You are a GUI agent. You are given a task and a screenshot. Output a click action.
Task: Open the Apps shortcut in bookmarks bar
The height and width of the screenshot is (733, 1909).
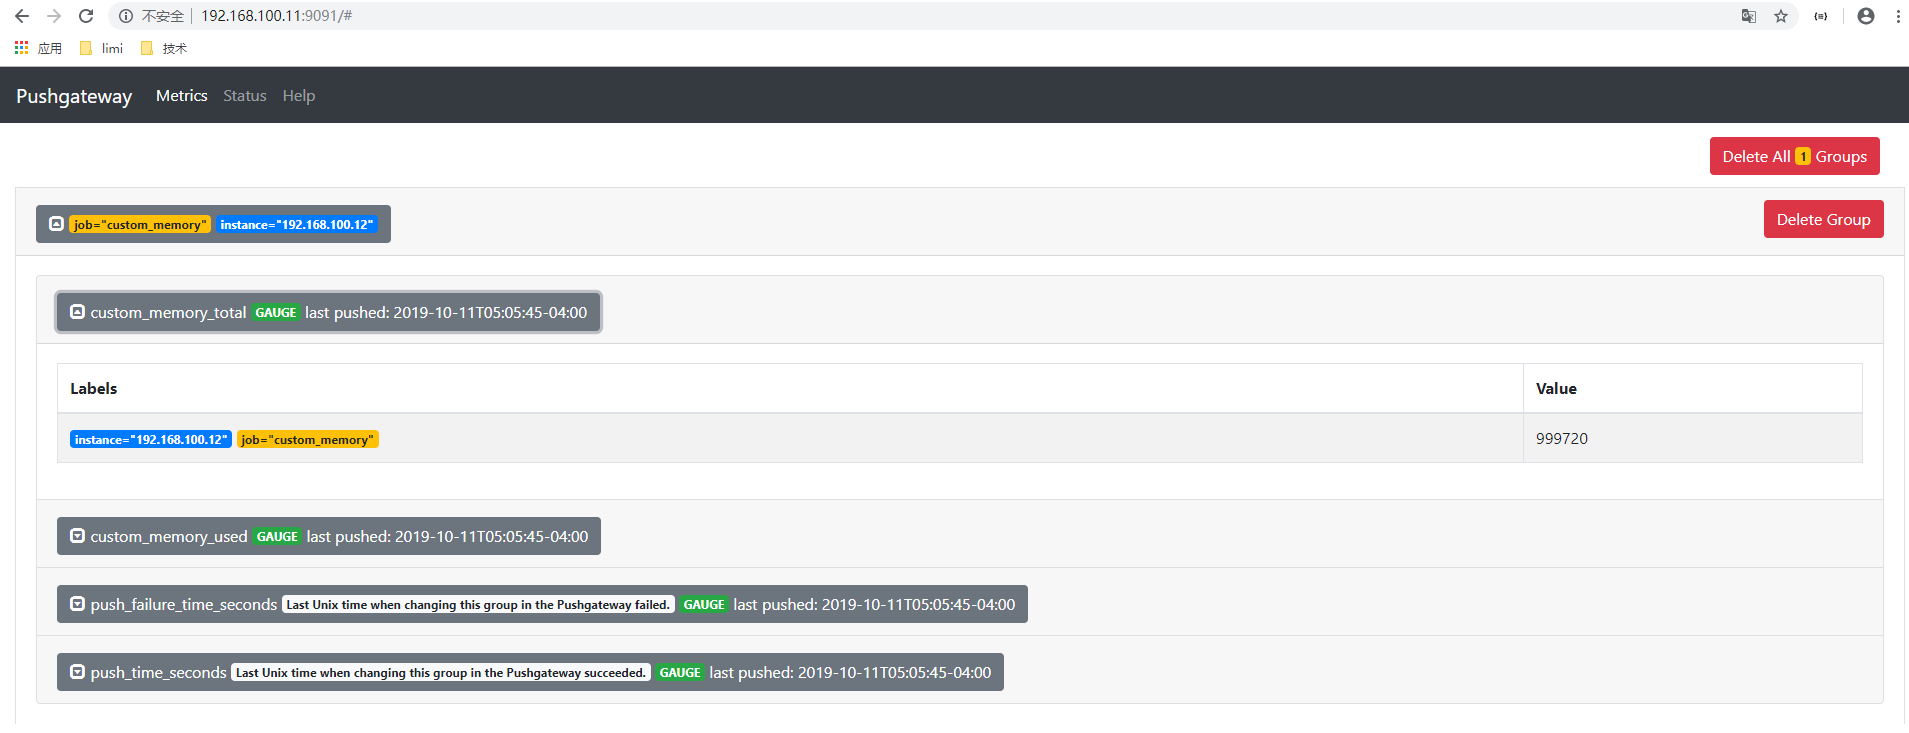(38, 48)
